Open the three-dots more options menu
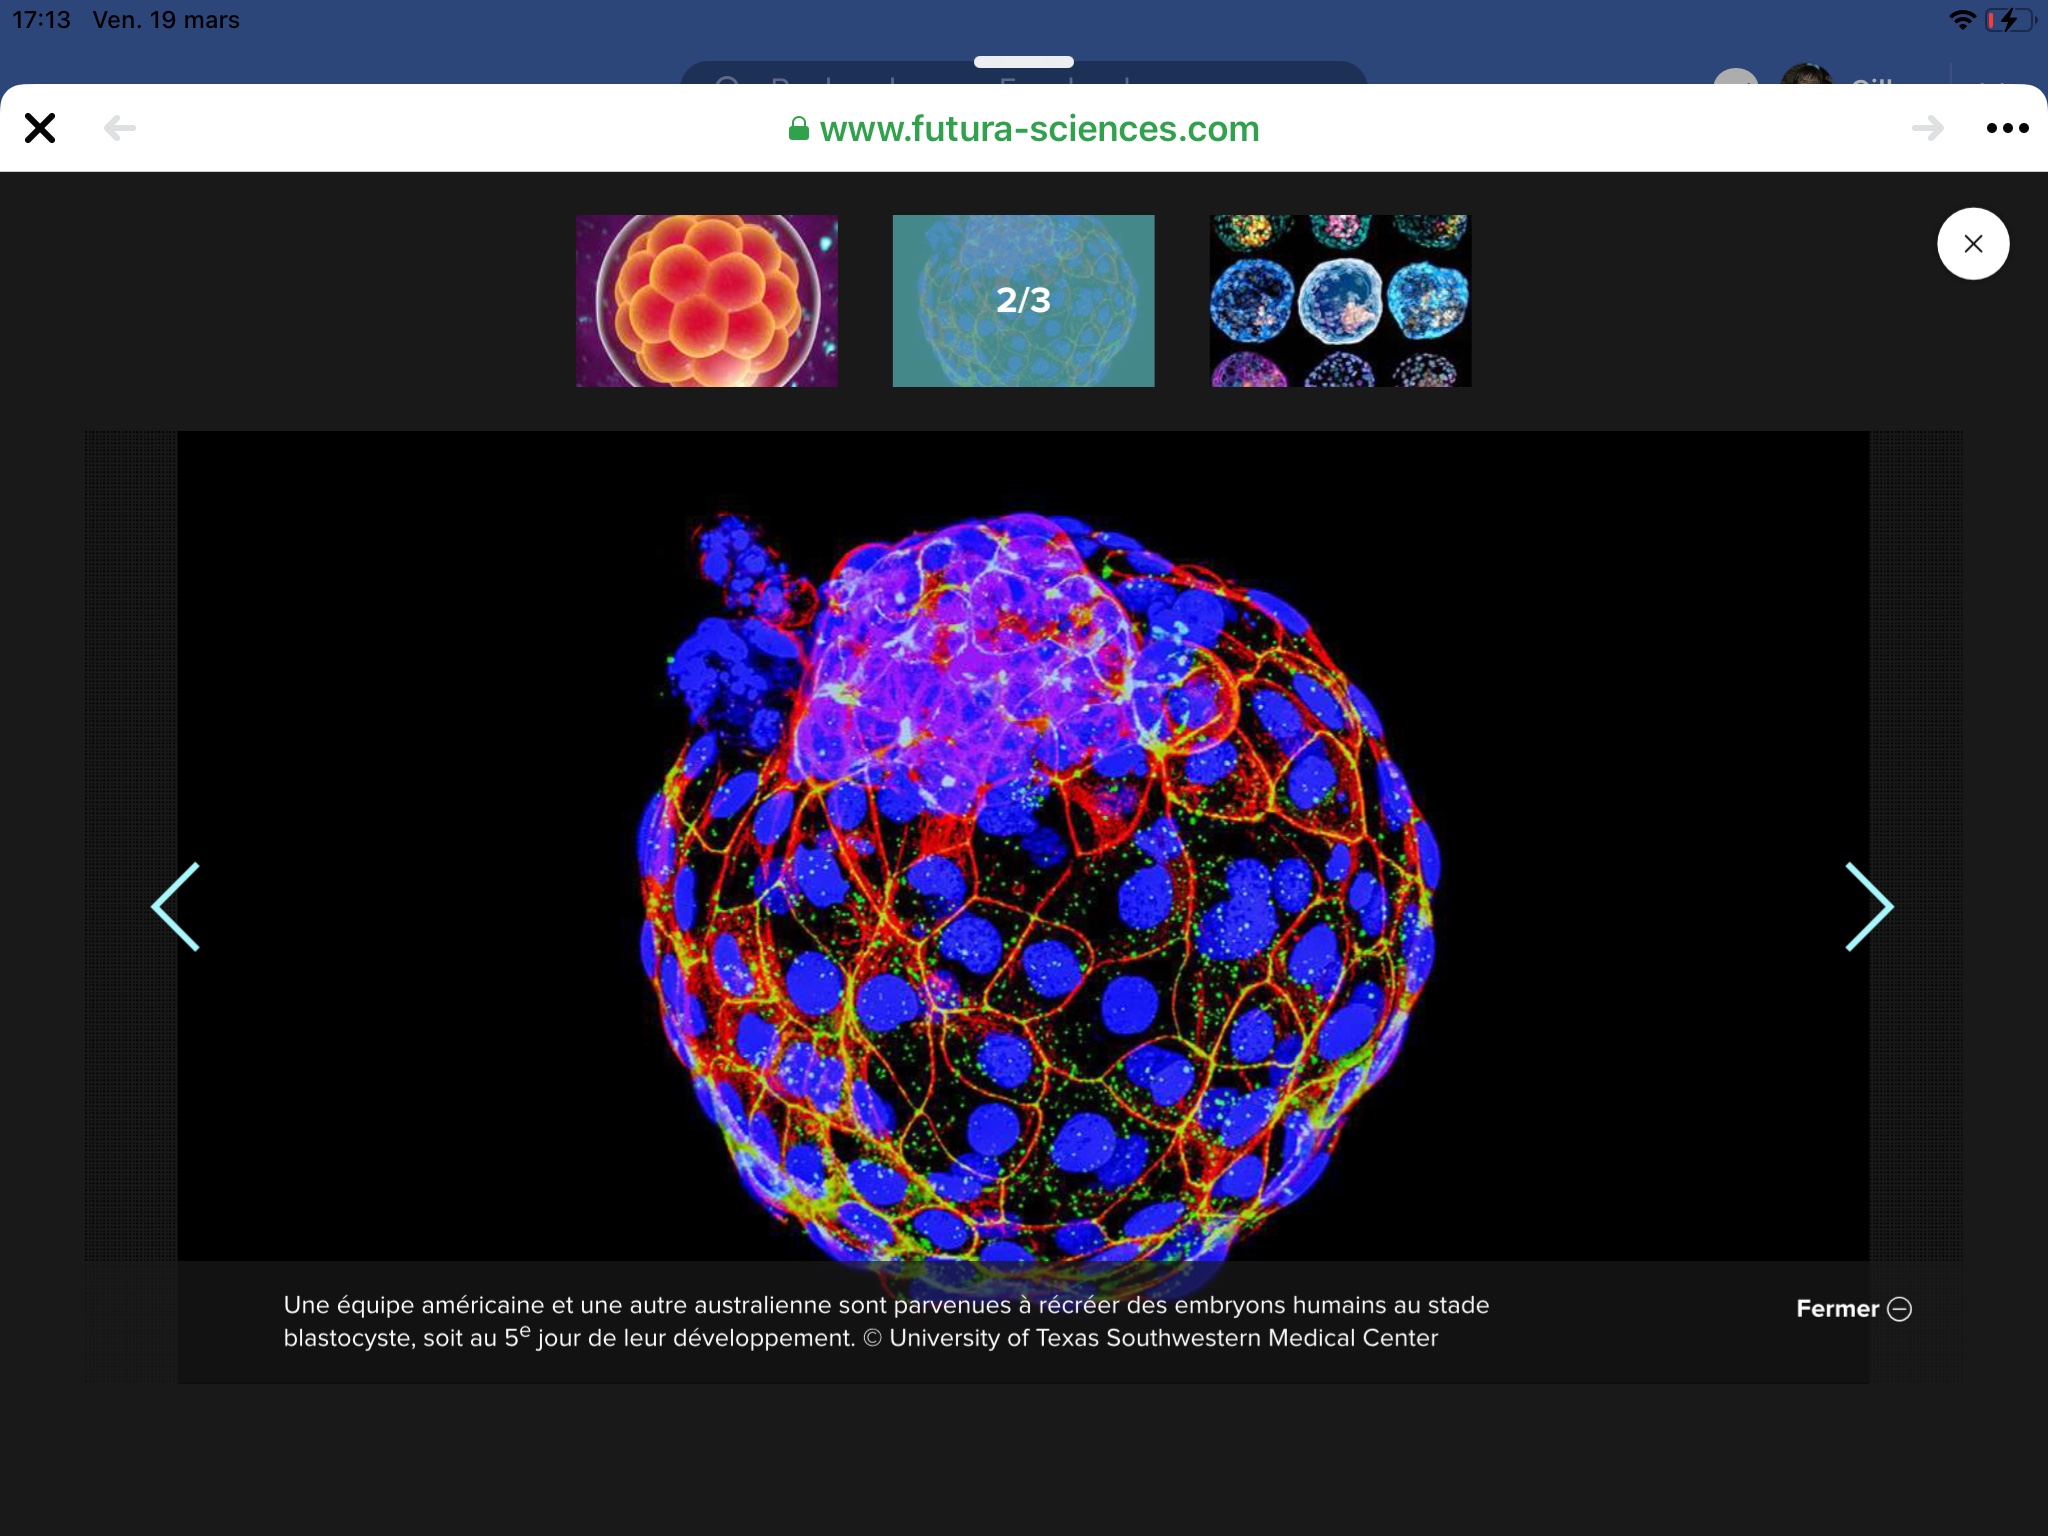 tap(2006, 128)
